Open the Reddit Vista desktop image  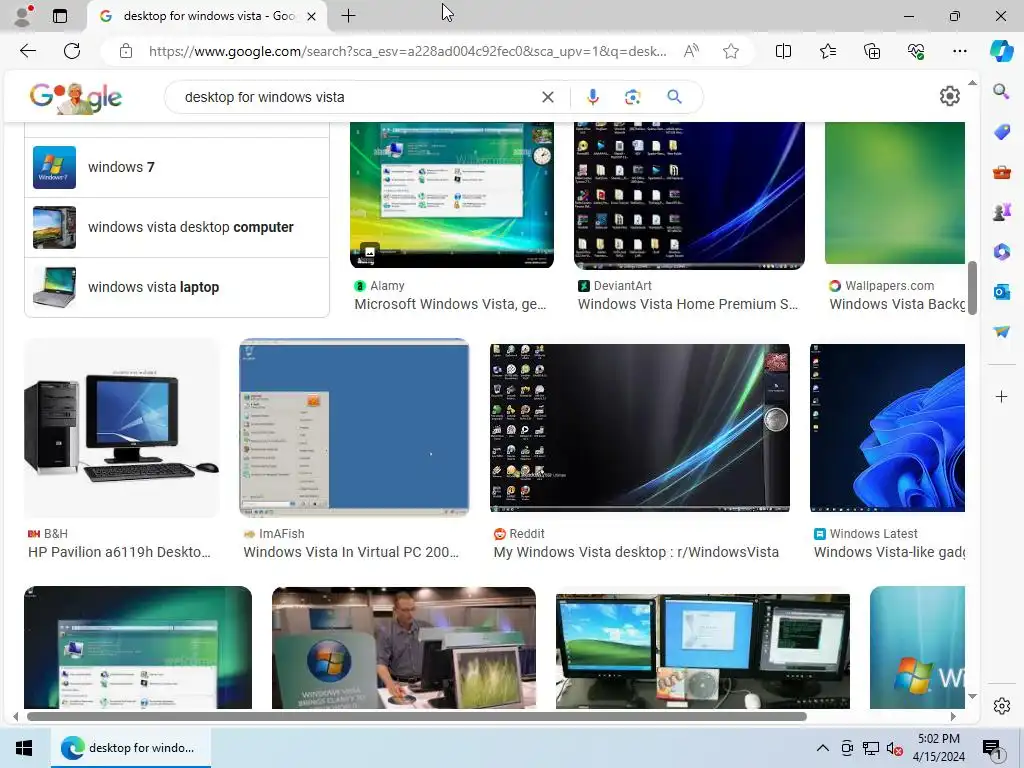click(x=640, y=428)
